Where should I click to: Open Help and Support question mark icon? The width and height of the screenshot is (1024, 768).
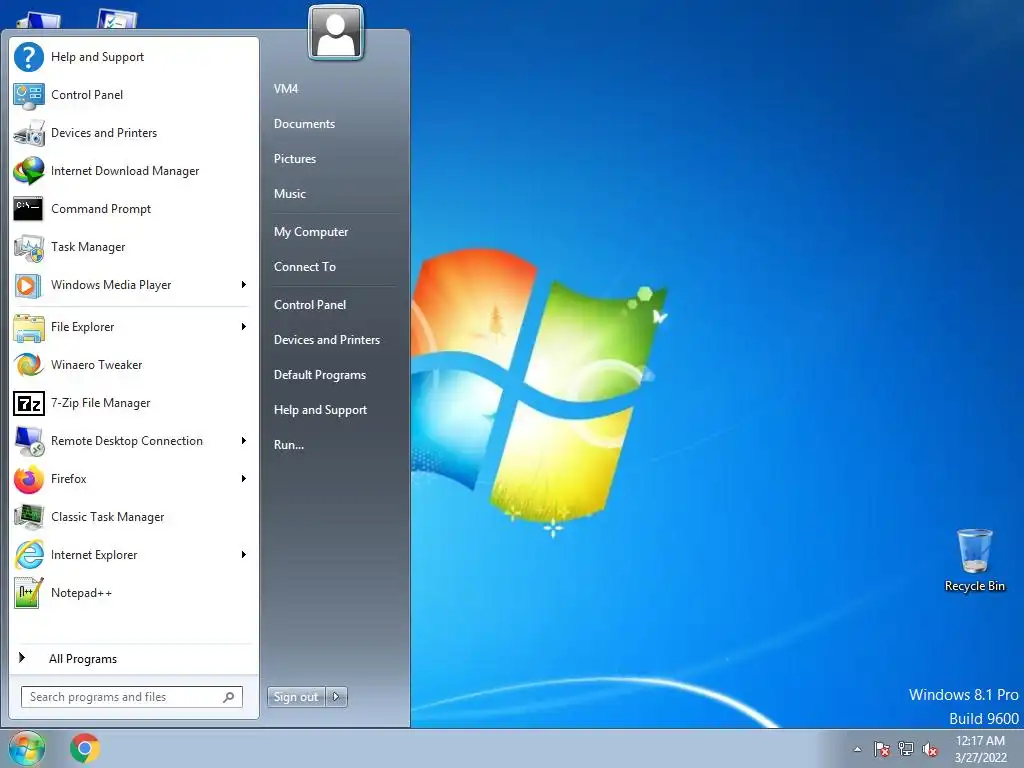tap(29, 57)
